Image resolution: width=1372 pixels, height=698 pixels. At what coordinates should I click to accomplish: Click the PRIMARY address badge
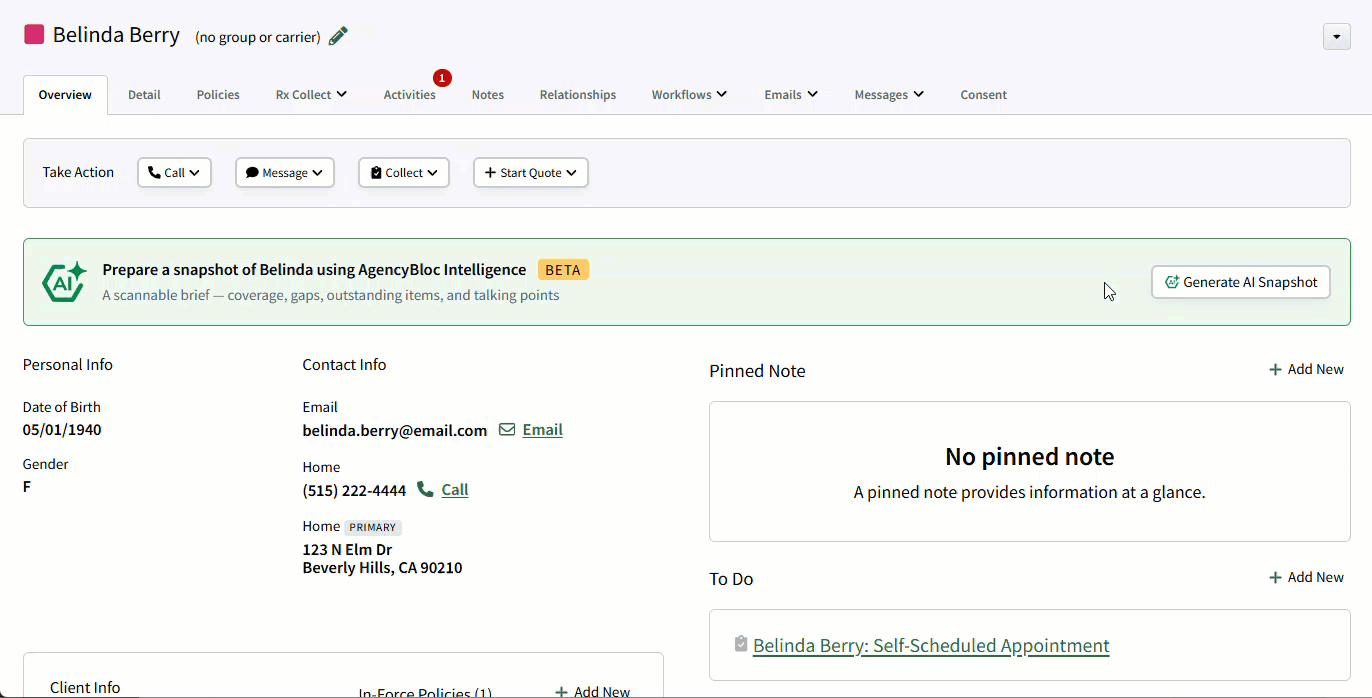tap(373, 527)
